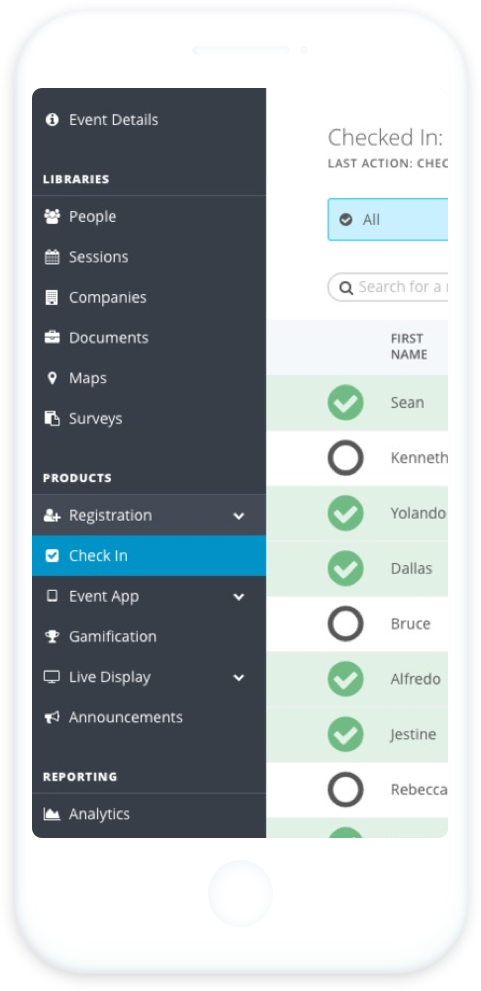
Task: Open the Documents briefcase icon
Action: (x=52, y=337)
